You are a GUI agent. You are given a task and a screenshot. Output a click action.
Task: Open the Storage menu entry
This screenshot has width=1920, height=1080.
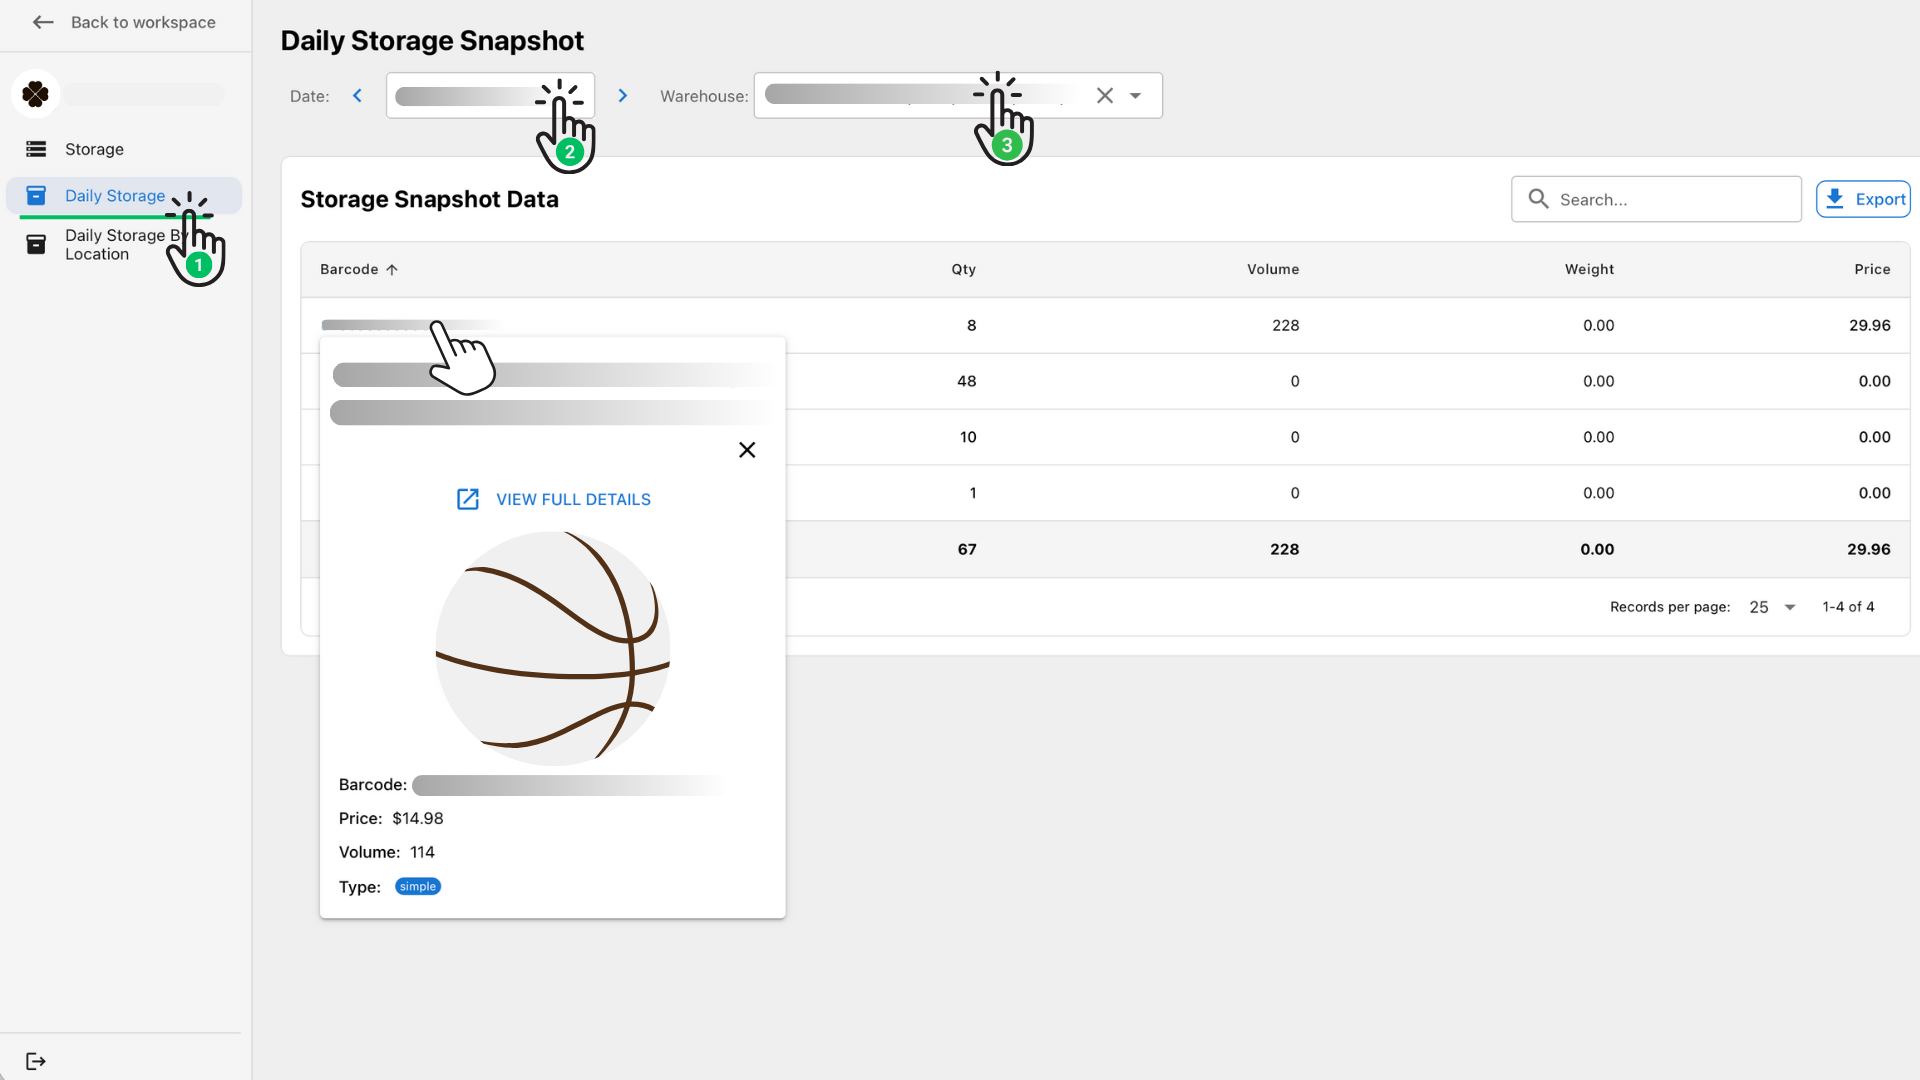click(x=94, y=148)
